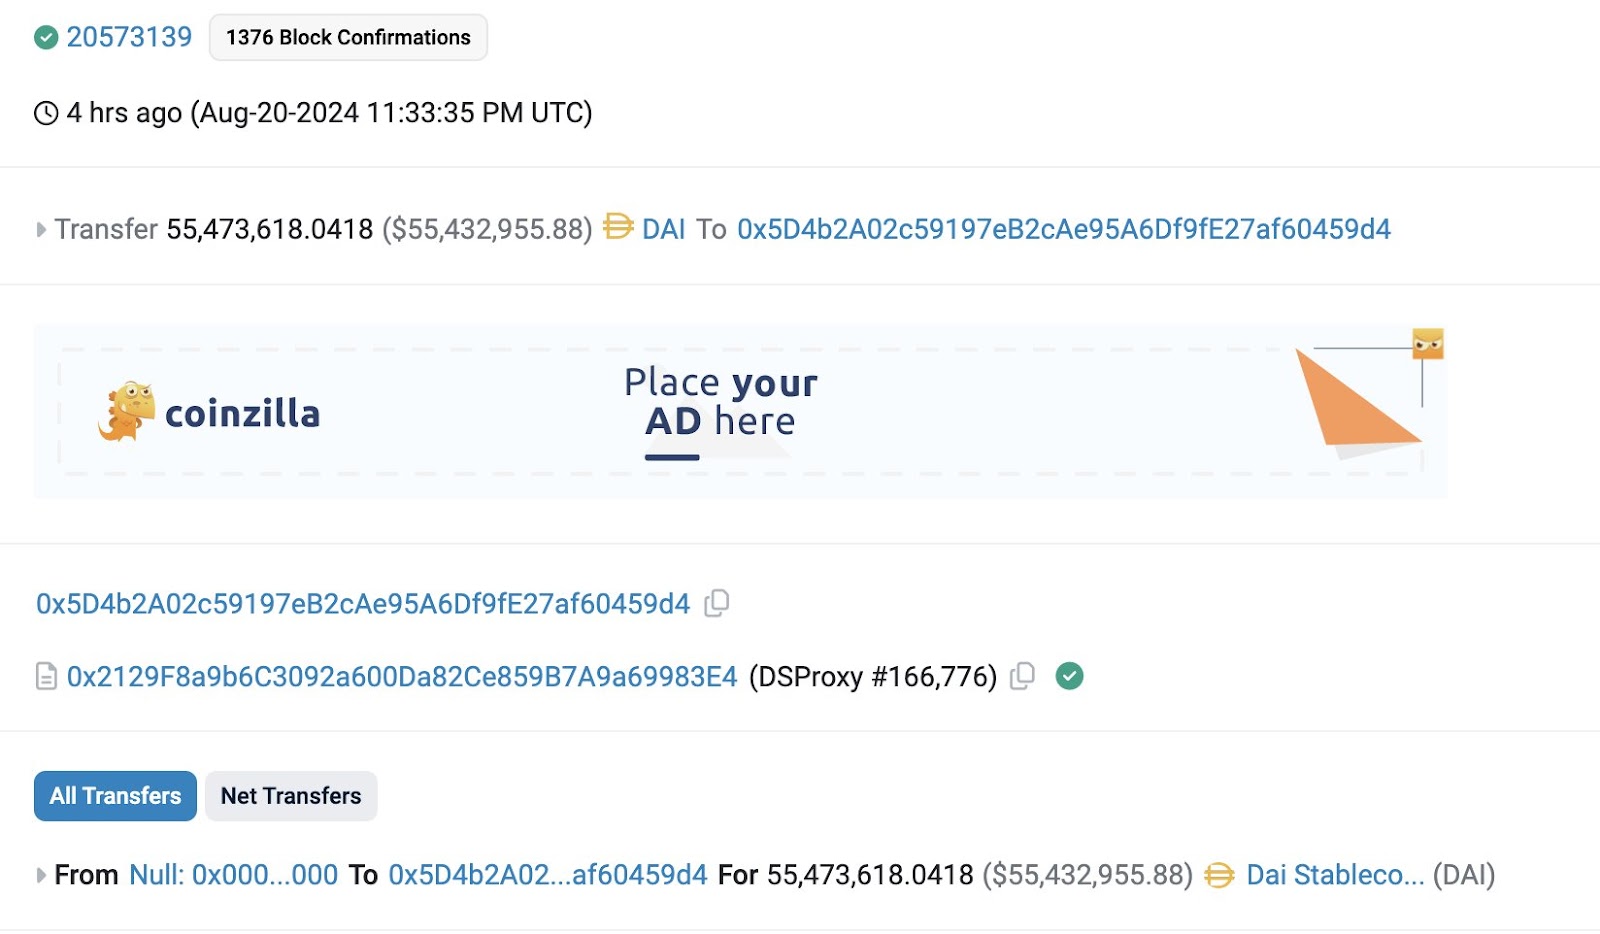Click amount '55,473,618.0418' in the From Null row
1600x934 pixels.
point(870,875)
